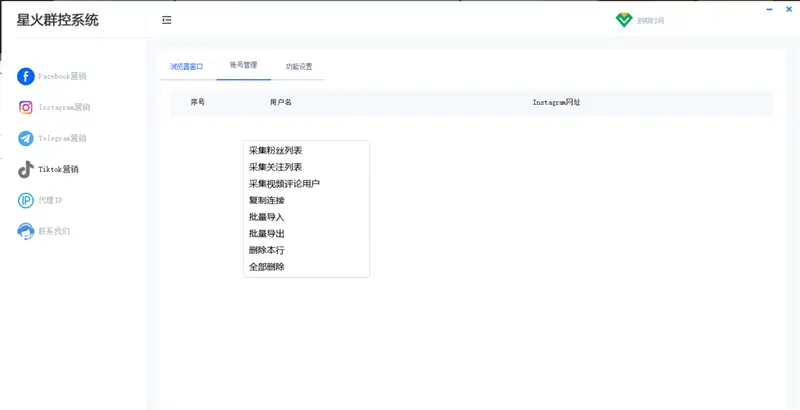Open the Facebook营销 sidebar label
The width and height of the screenshot is (800, 410).
click(x=62, y=76)
